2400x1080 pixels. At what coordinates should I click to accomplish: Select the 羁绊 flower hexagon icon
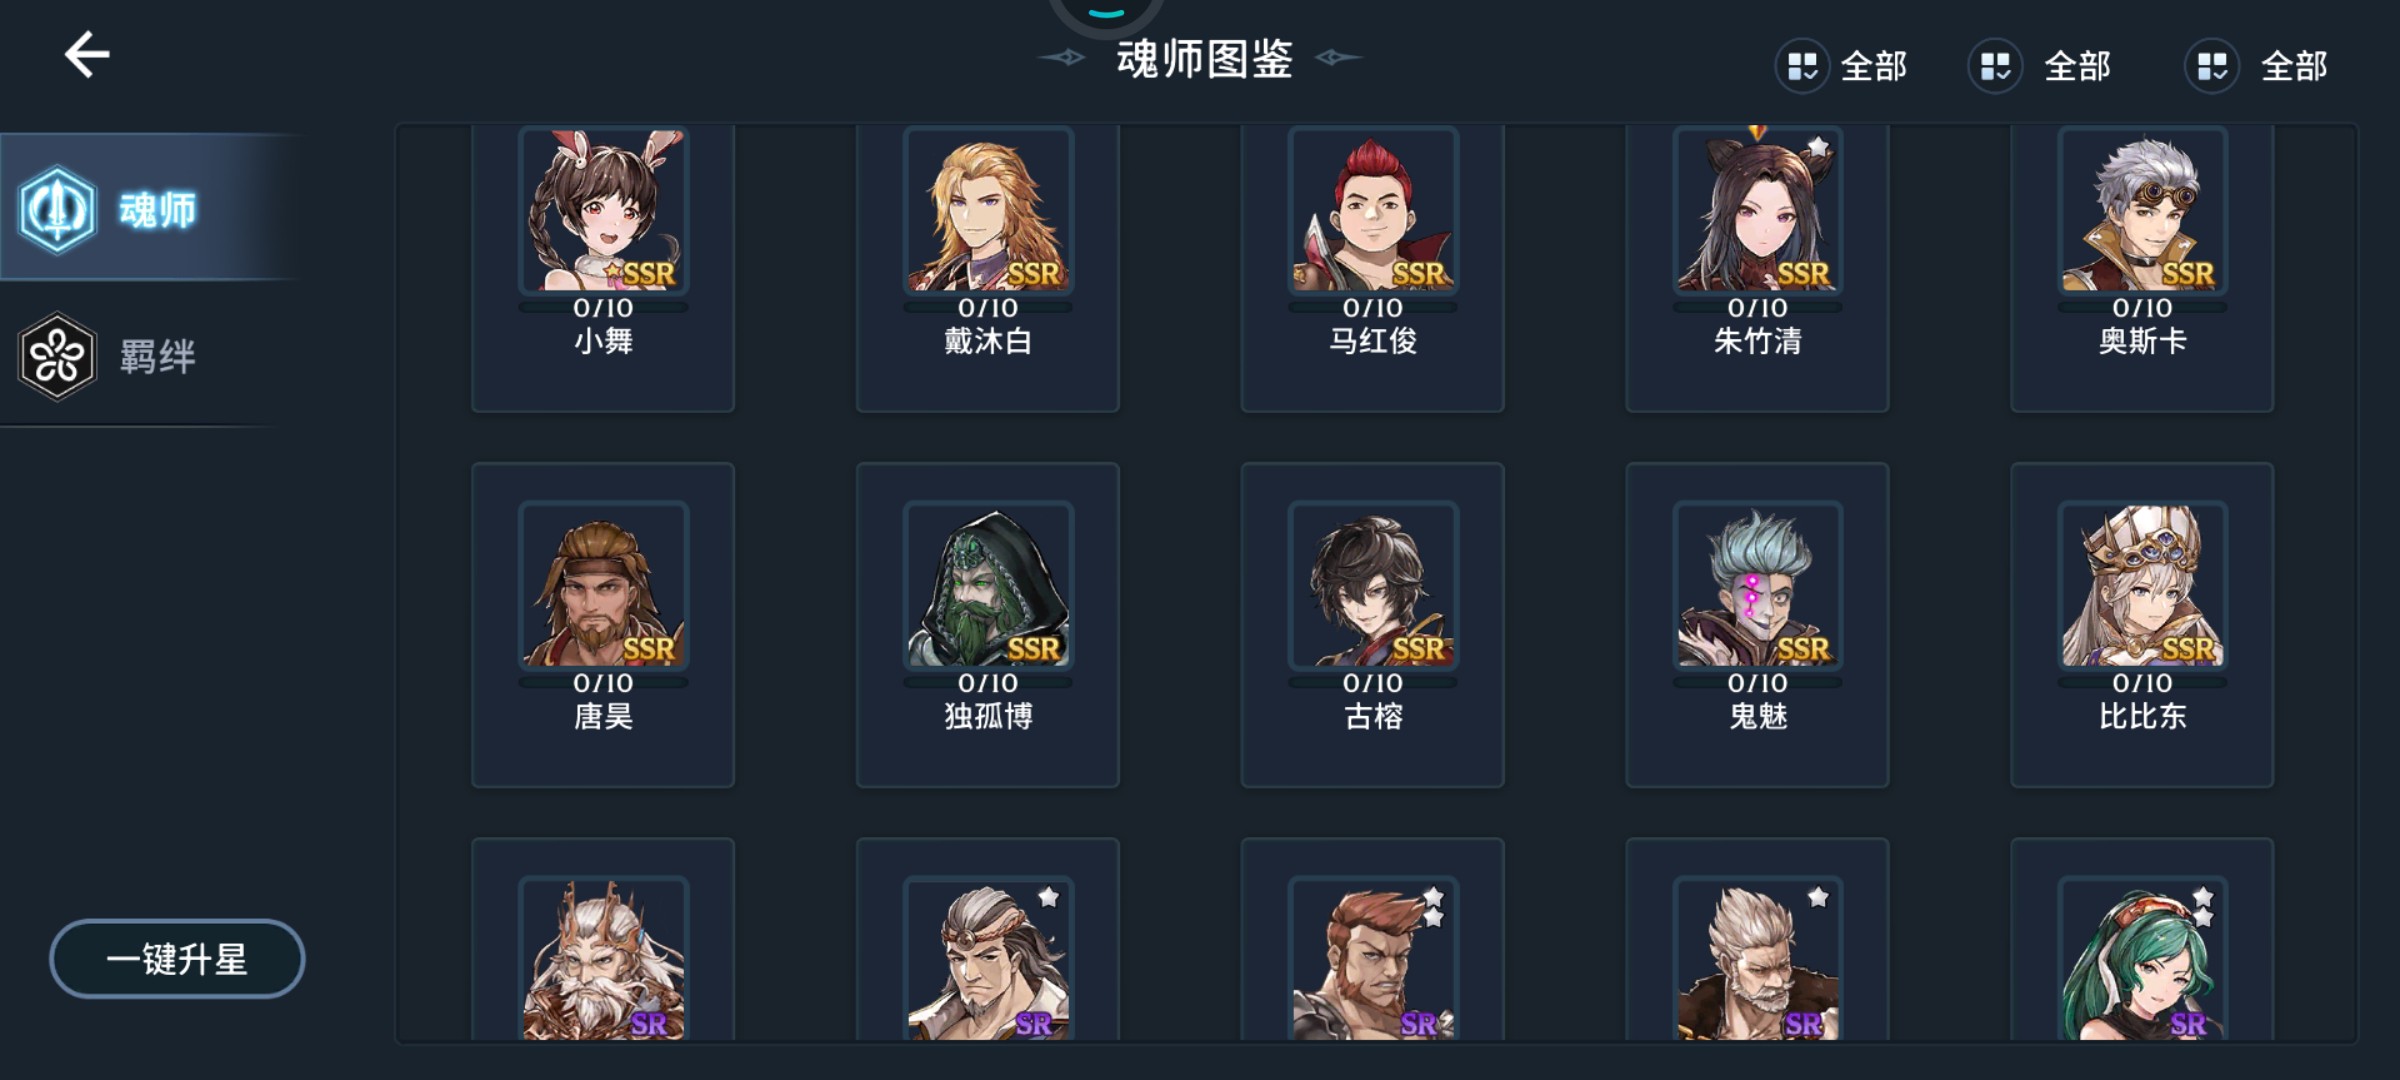click(x=57, y=356)
